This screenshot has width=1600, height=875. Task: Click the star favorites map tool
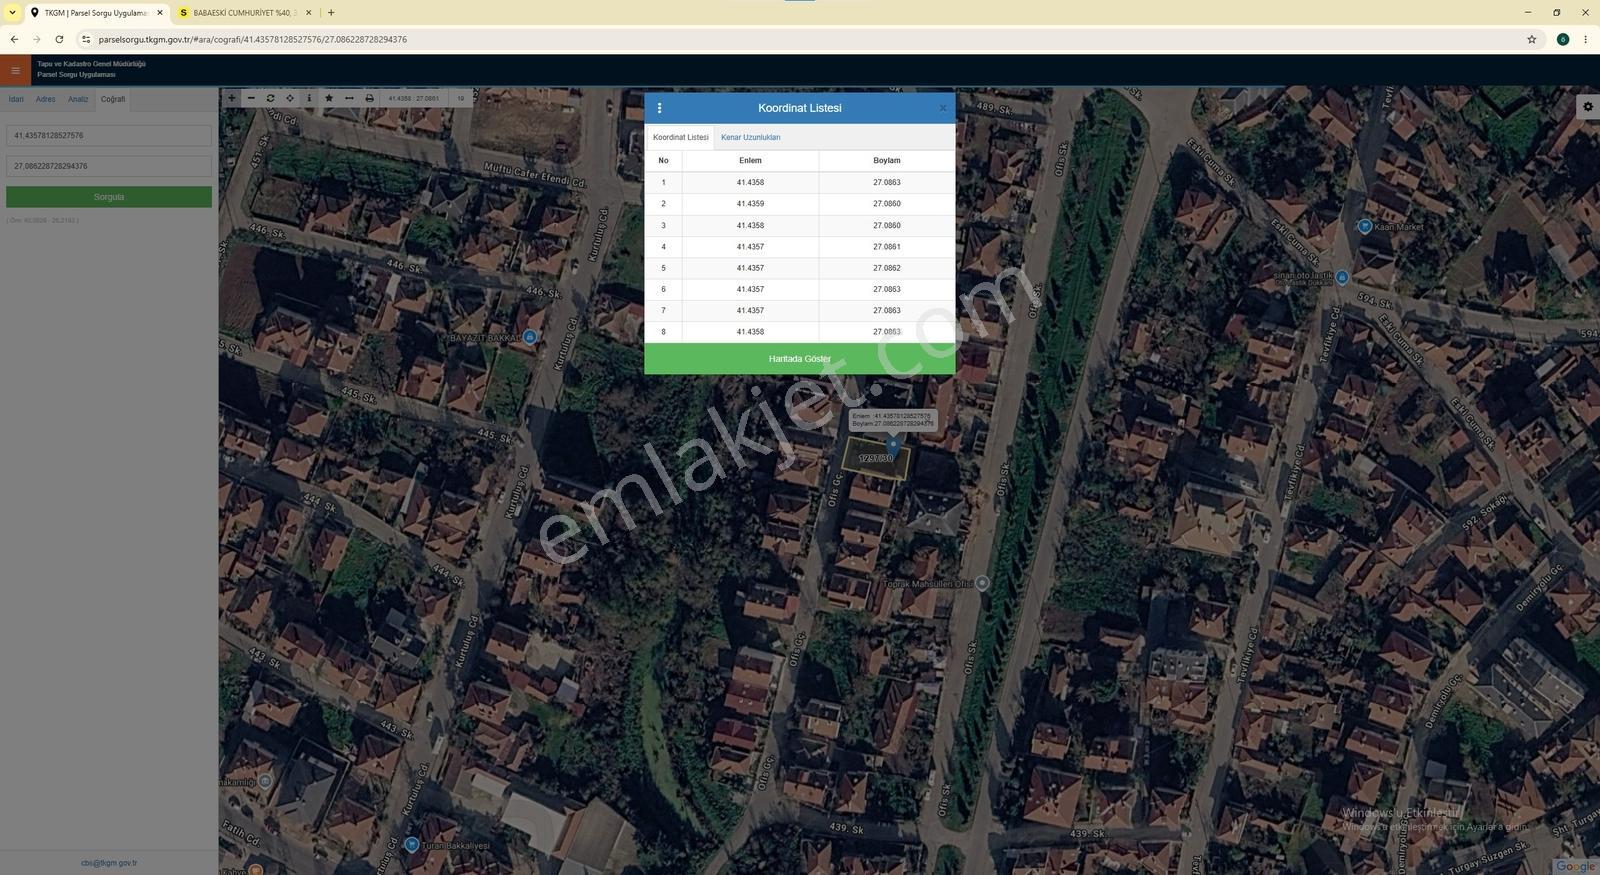(x=329, y=98)
